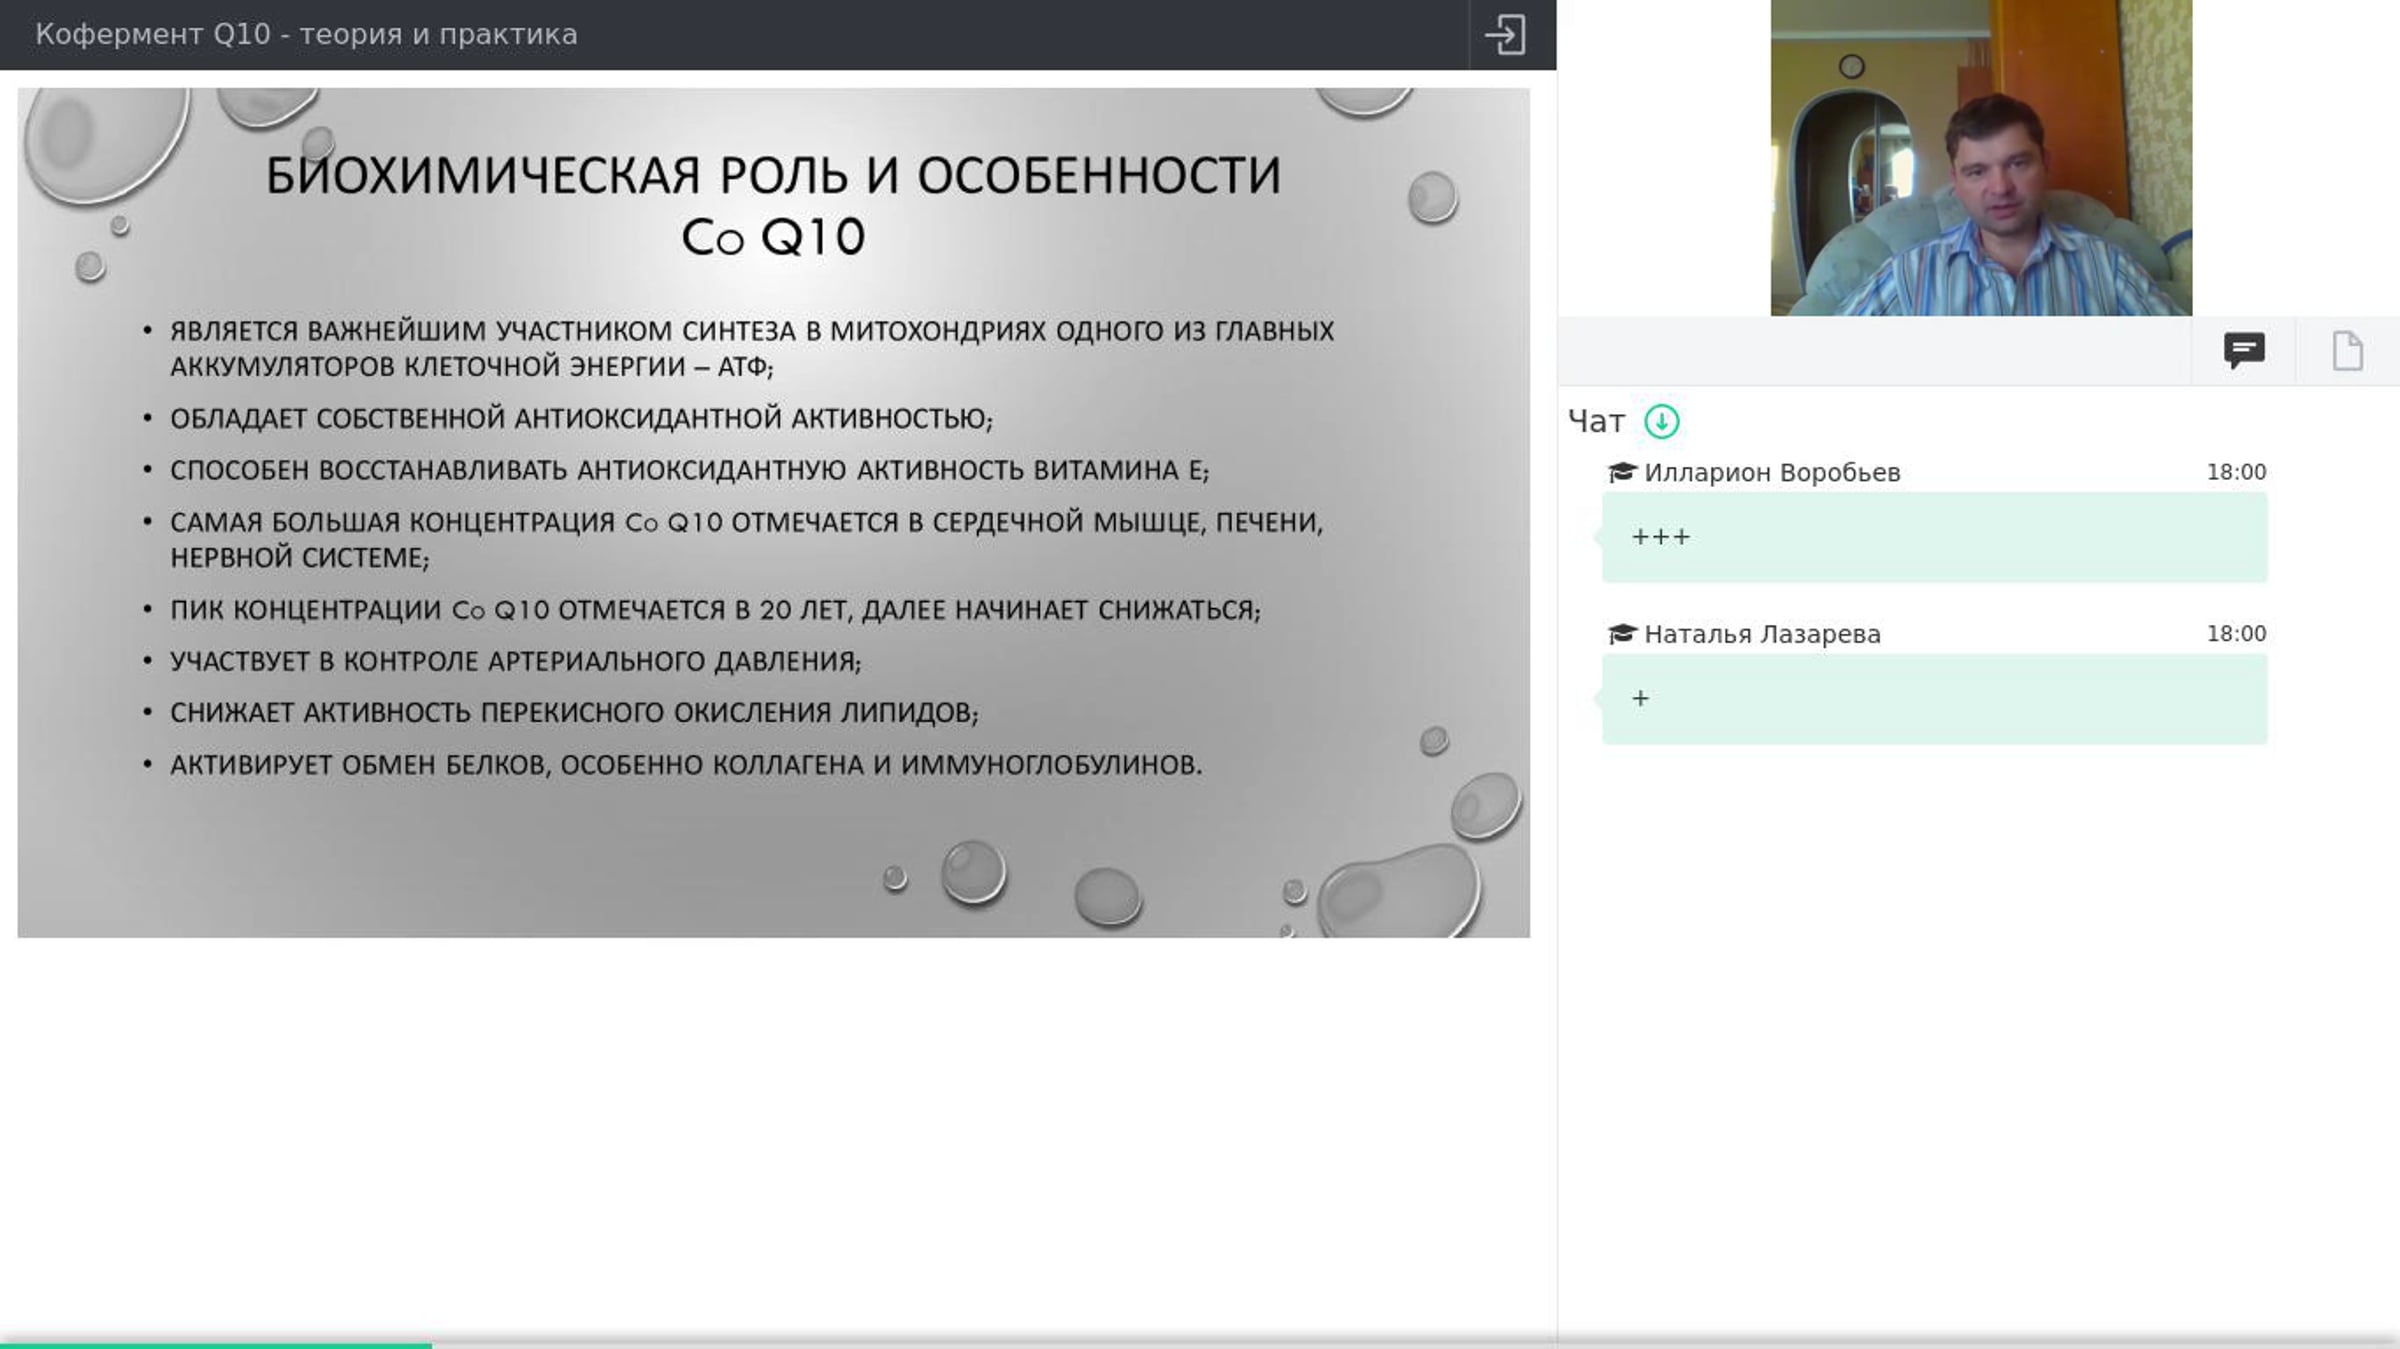
Task: Click the last slide bullet about иммуноглобулинов
Action: tap(686, 765)
